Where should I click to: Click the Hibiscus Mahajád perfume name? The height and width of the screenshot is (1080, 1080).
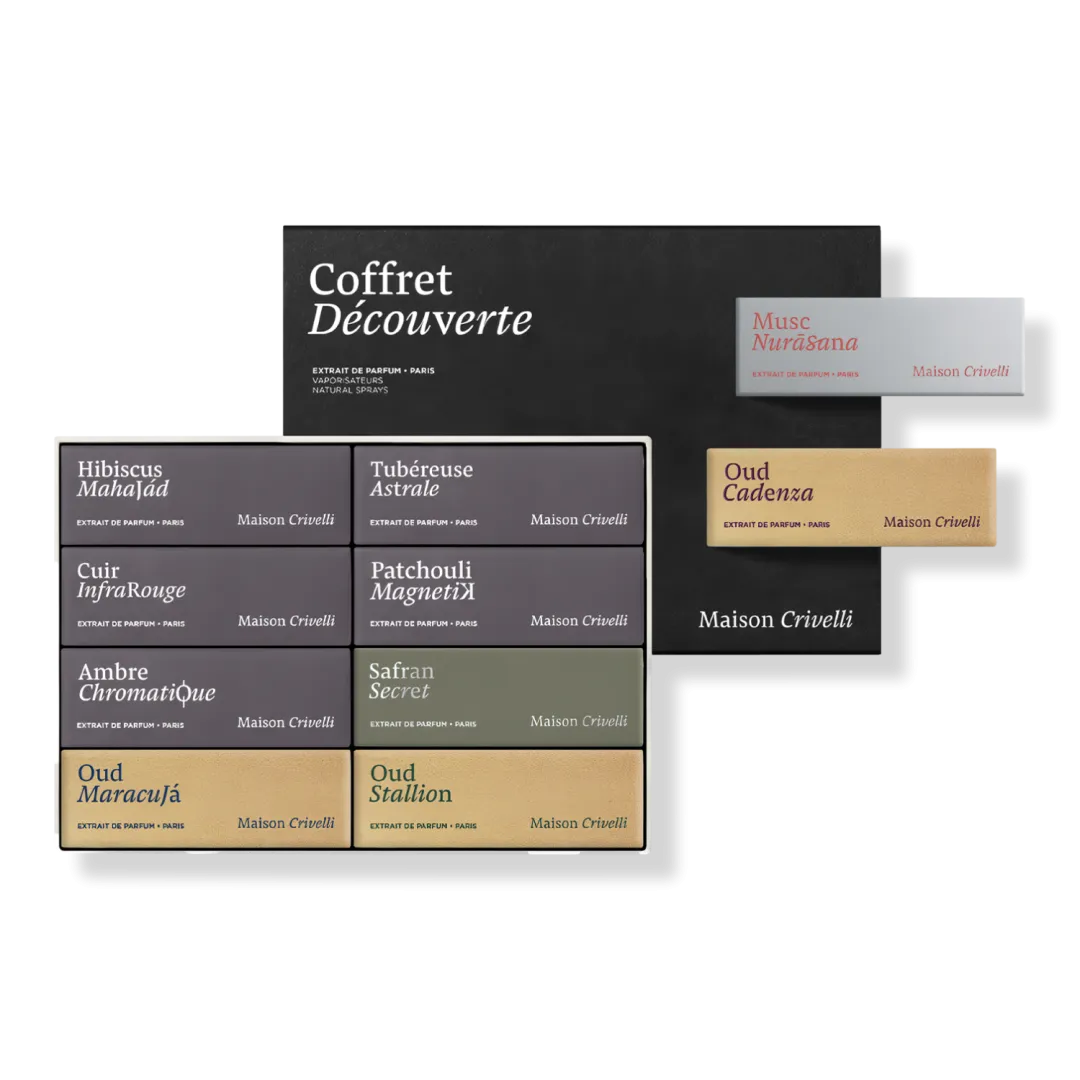pos(123,479)
